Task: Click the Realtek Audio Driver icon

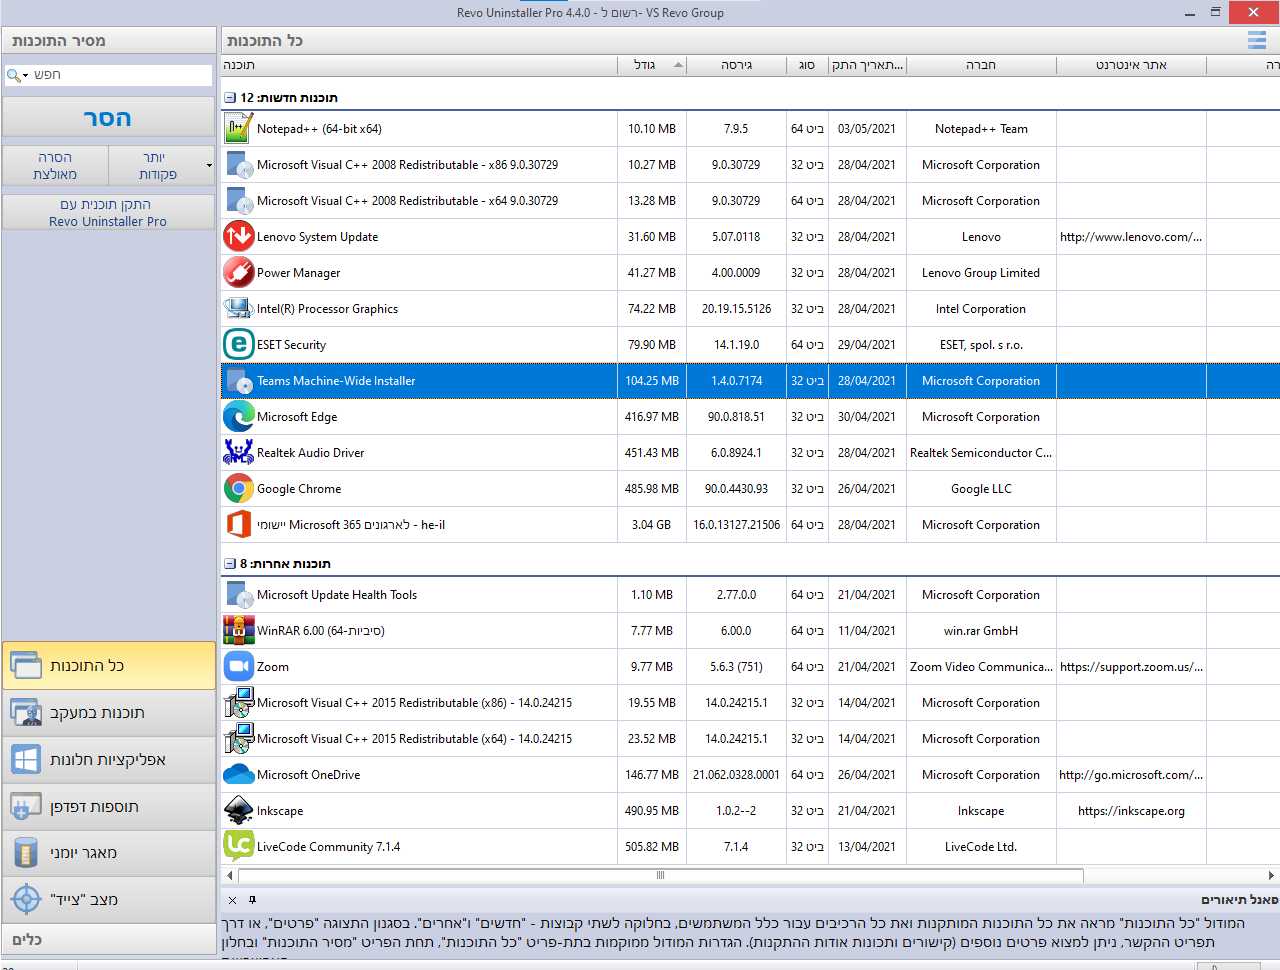Action: 238,453
